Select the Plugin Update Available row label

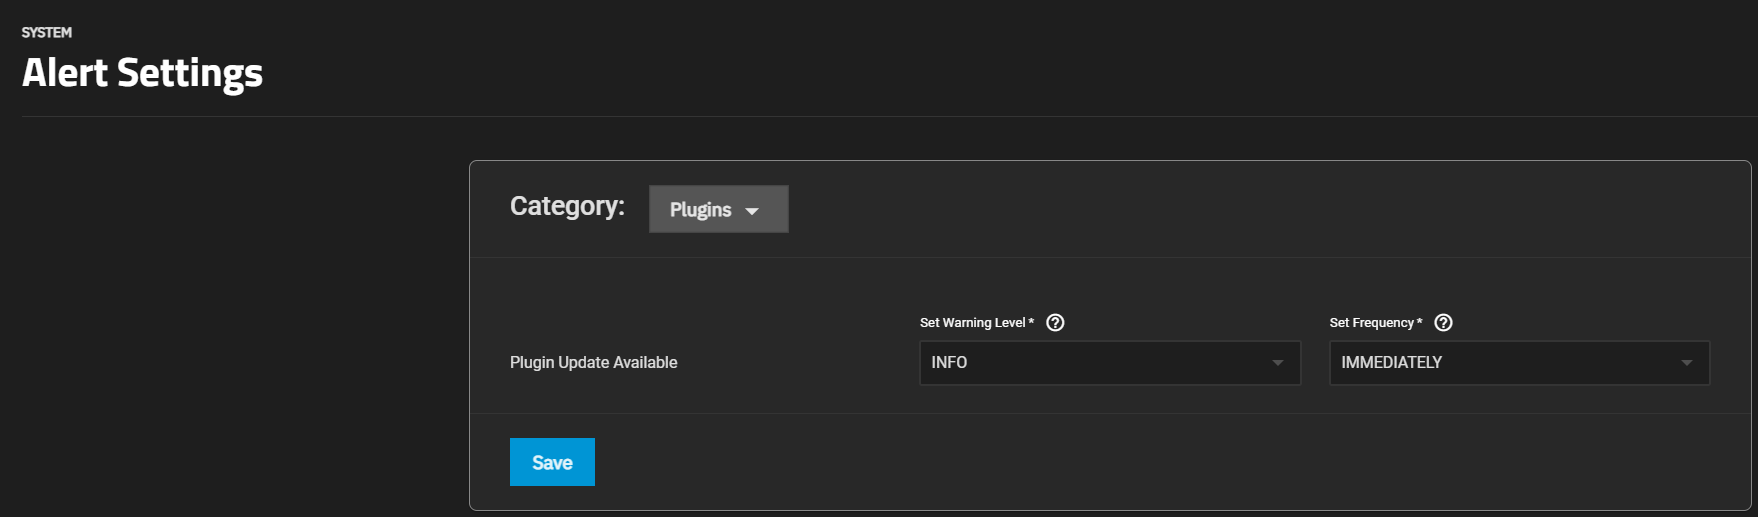[593, 362]
